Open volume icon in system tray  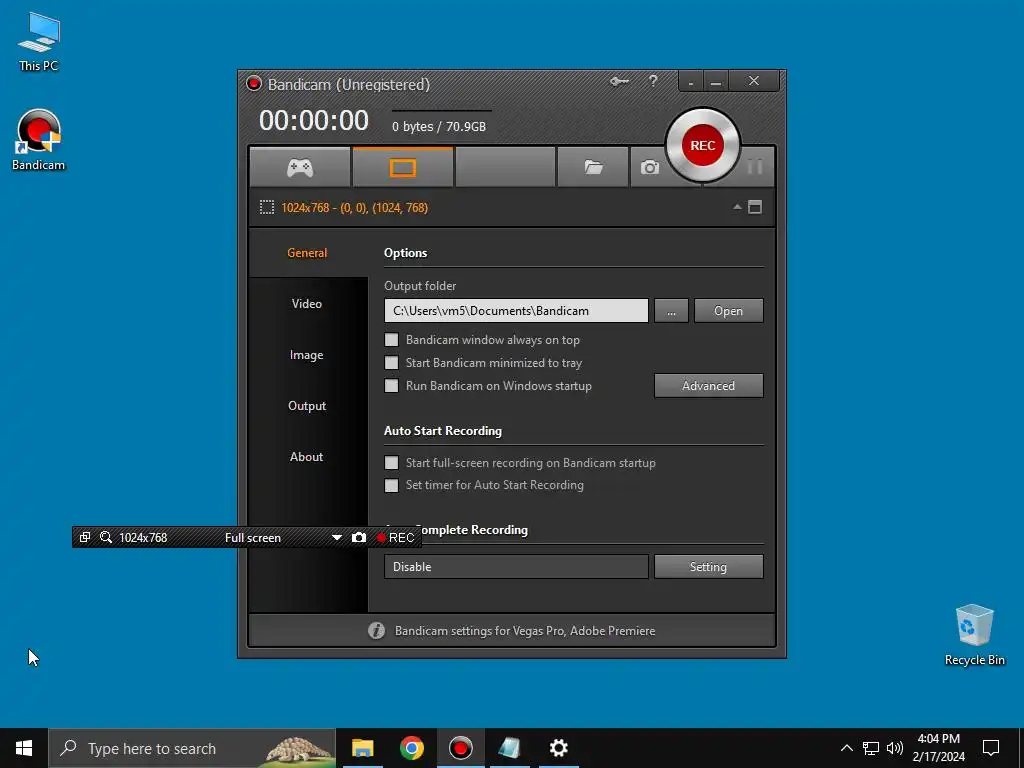pyautogui.click(x=895, y=748)
